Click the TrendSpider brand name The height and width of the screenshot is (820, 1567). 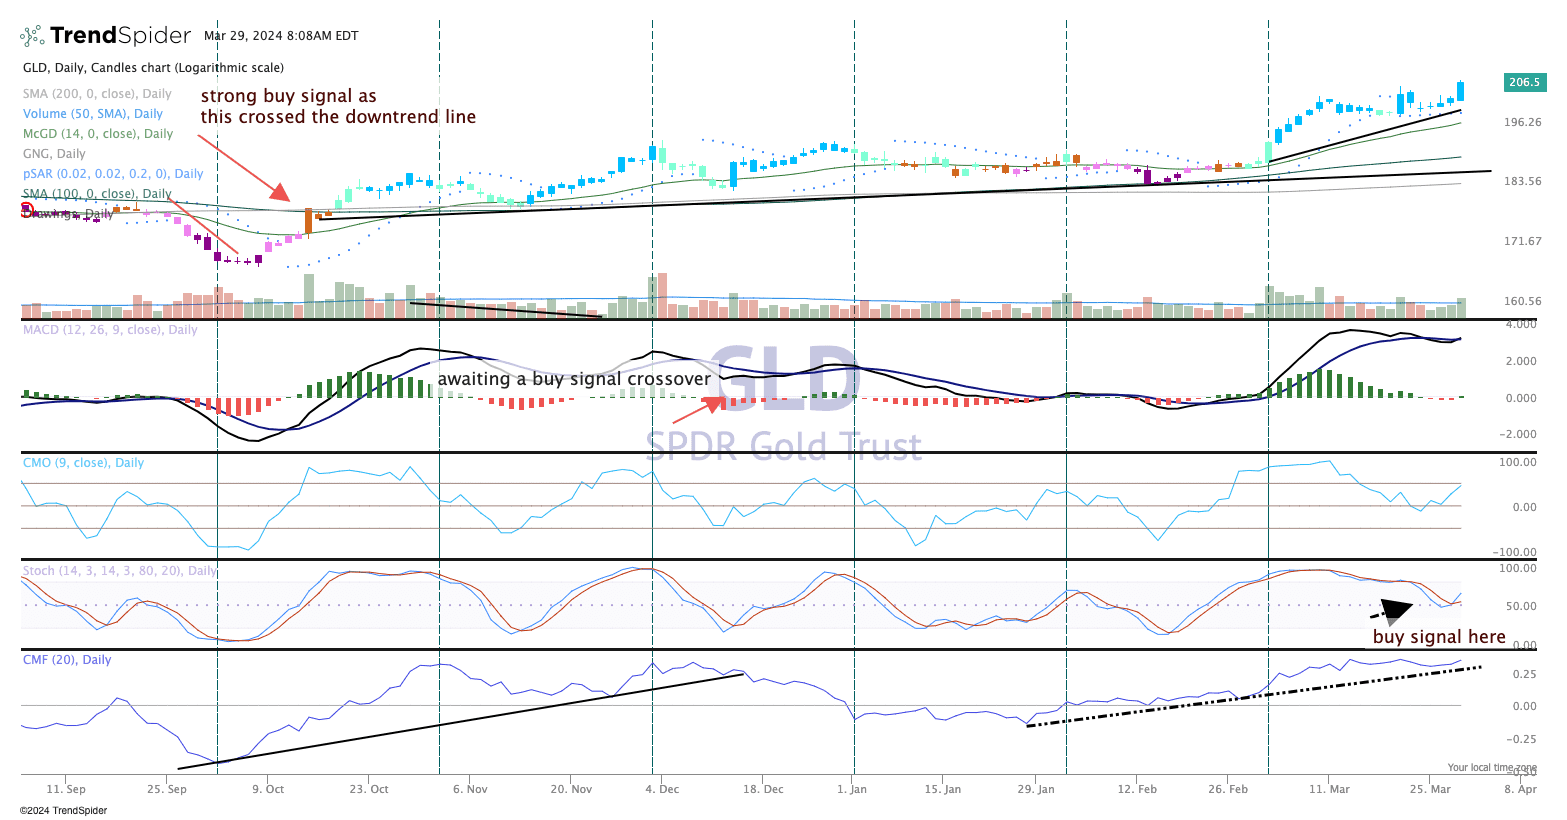coord(120,36)
